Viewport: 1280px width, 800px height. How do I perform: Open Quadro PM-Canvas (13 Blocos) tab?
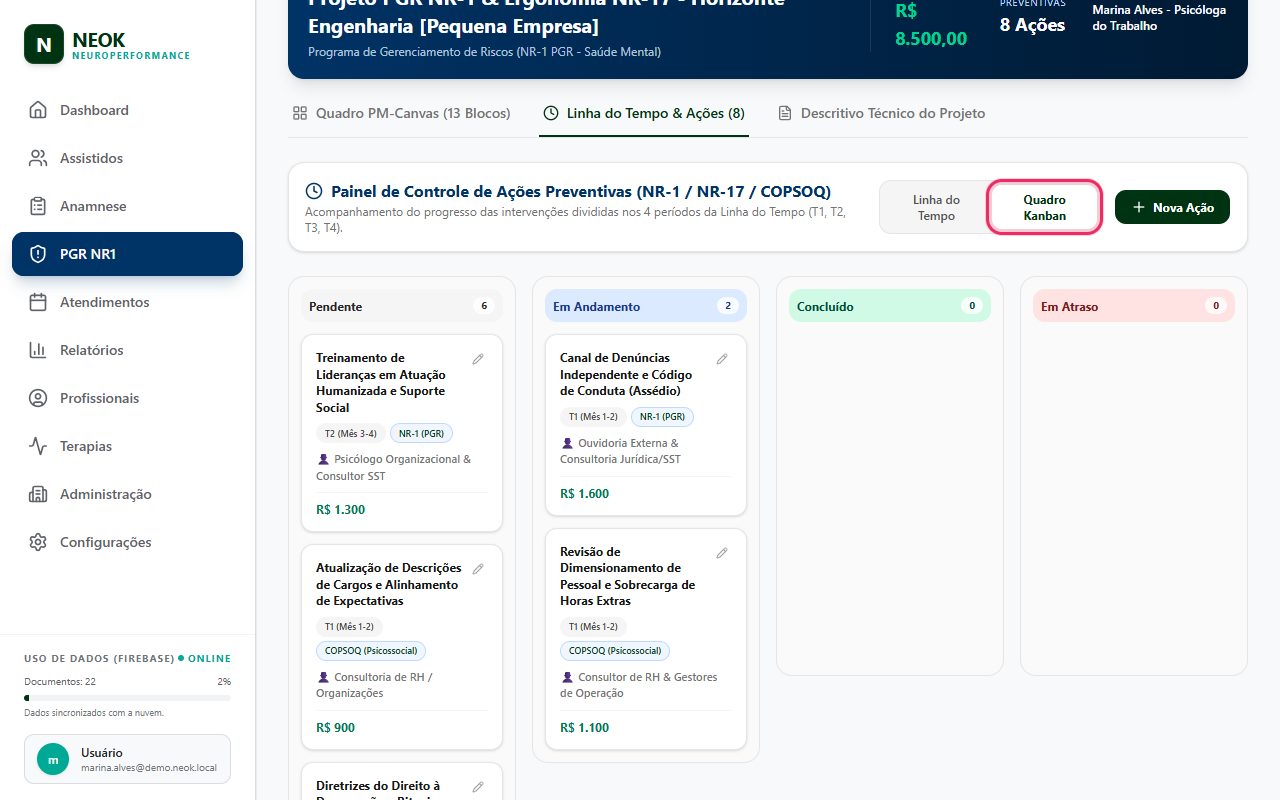[401, 113]
